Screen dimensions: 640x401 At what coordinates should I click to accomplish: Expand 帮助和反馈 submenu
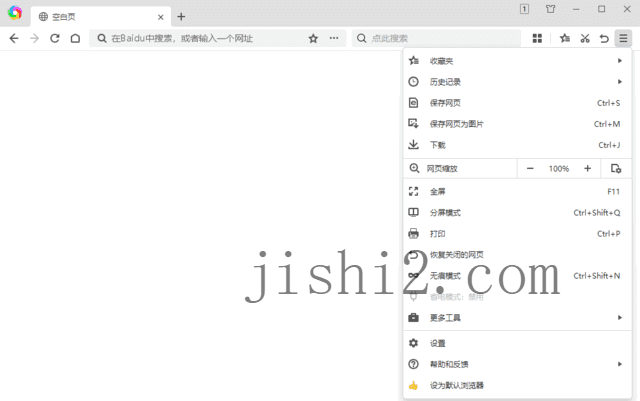point(517,364)
